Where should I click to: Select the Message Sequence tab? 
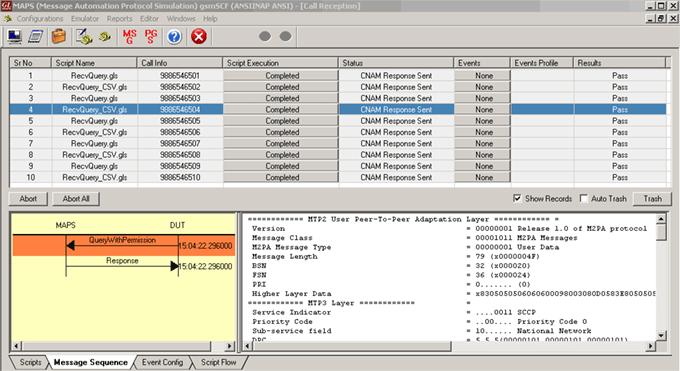coord(91,362)
